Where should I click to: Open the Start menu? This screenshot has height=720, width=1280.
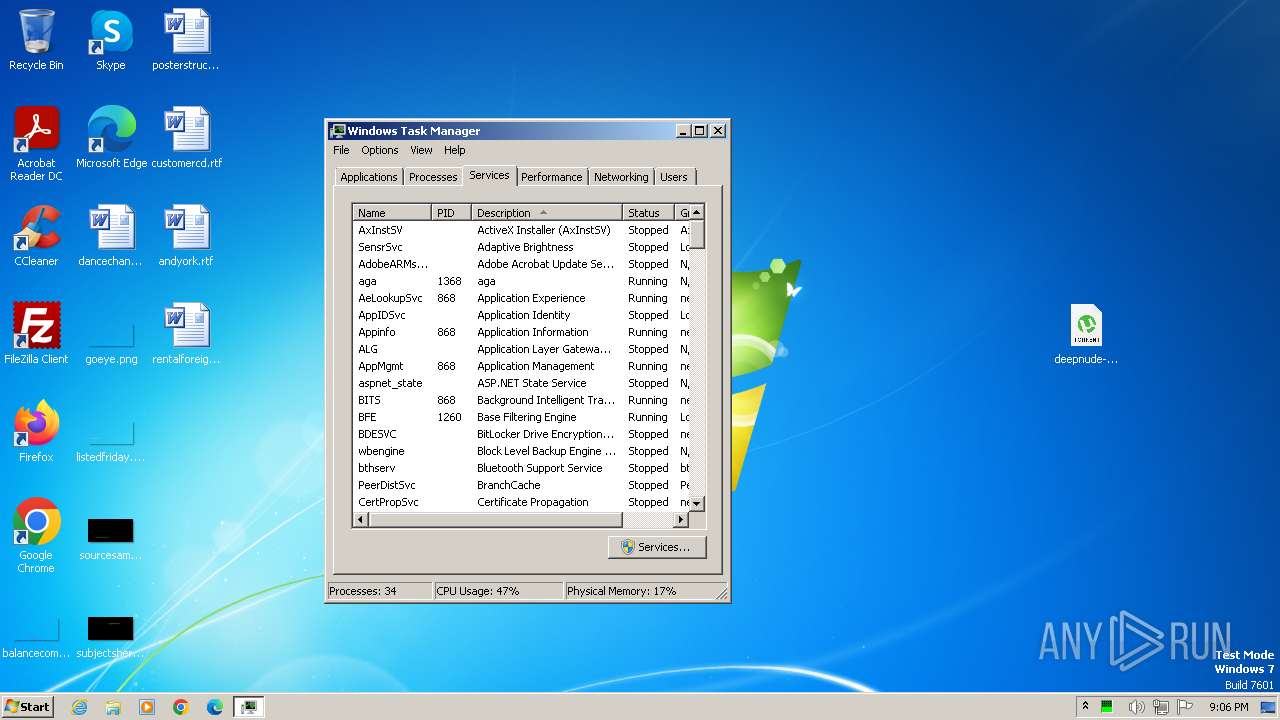click(x=27, y=707)
